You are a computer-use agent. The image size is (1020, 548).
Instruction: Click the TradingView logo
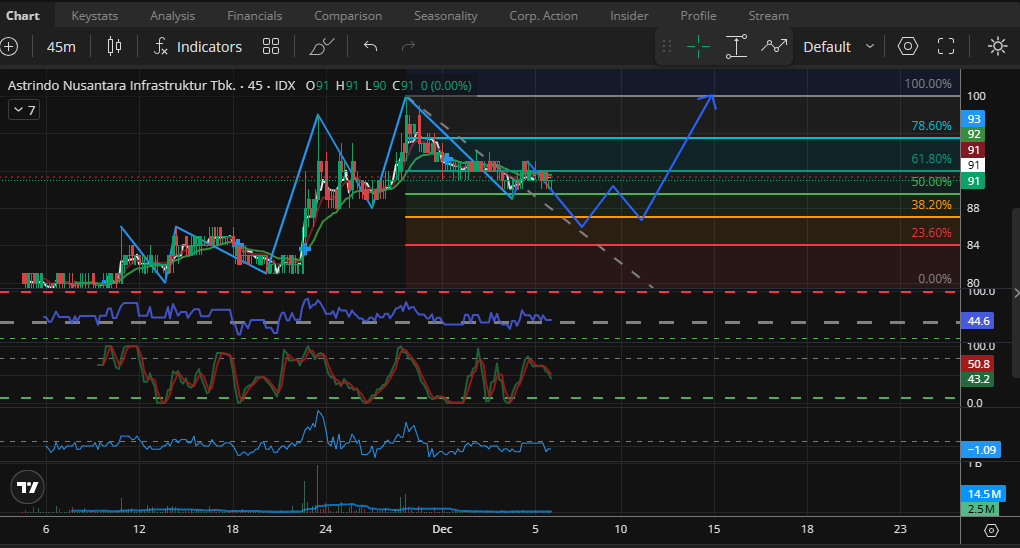coord(28,487)
